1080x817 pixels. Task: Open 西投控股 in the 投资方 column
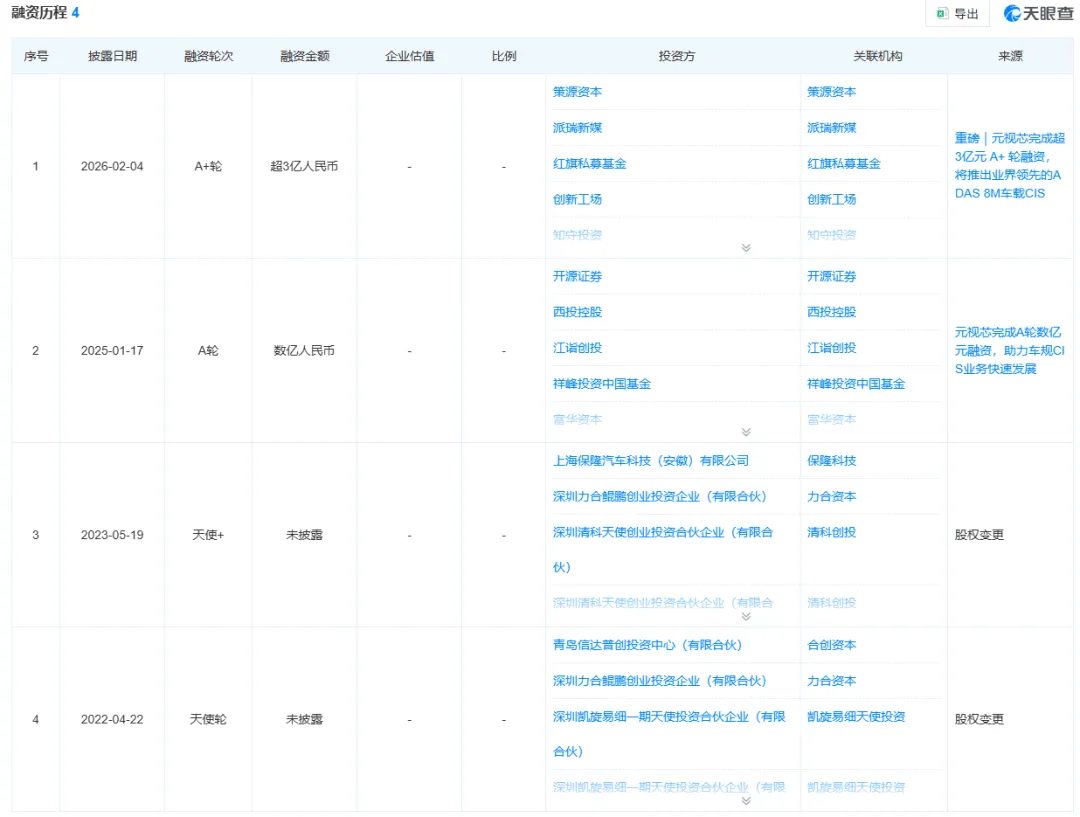pyautogui.click(x=577, y=312)
